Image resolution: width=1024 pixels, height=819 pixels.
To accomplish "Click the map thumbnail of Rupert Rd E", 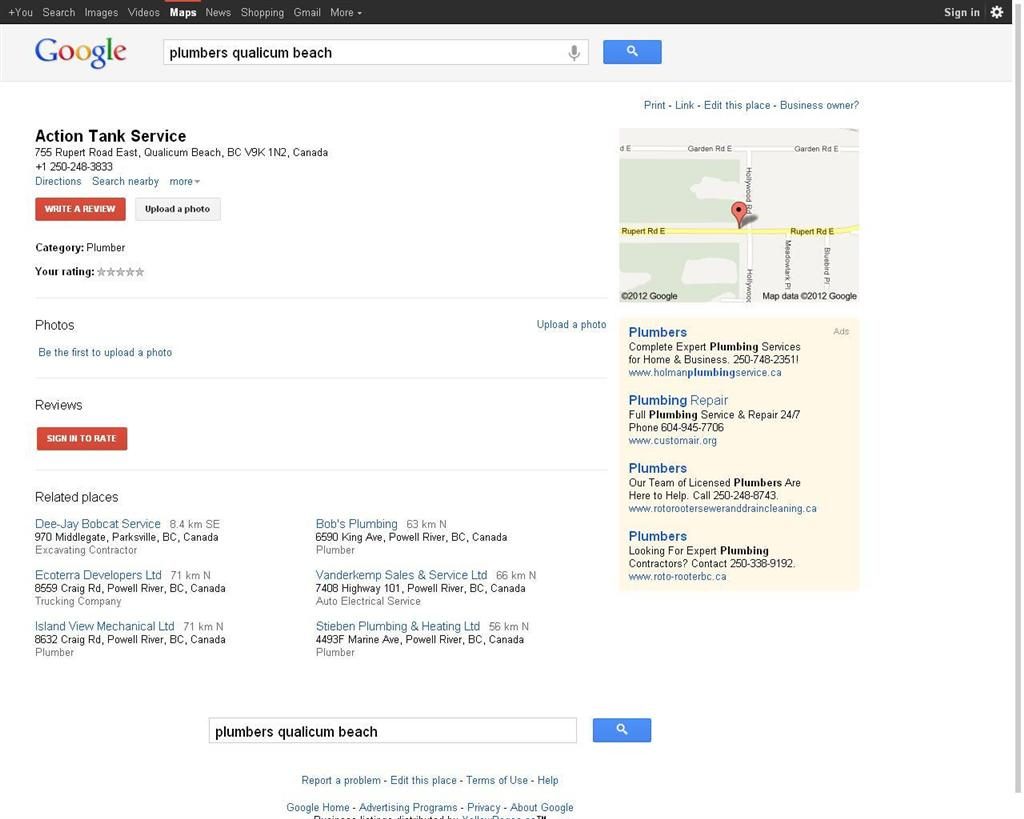I will (x=739, y=216).
